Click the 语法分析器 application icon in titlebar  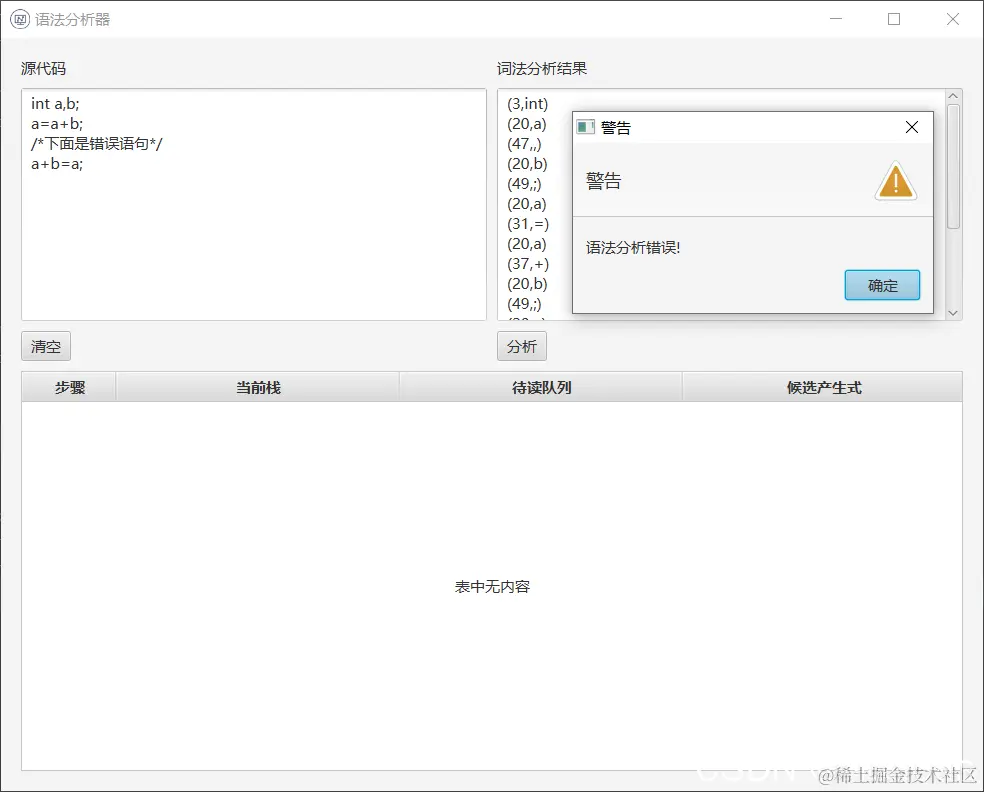[18, 18]
